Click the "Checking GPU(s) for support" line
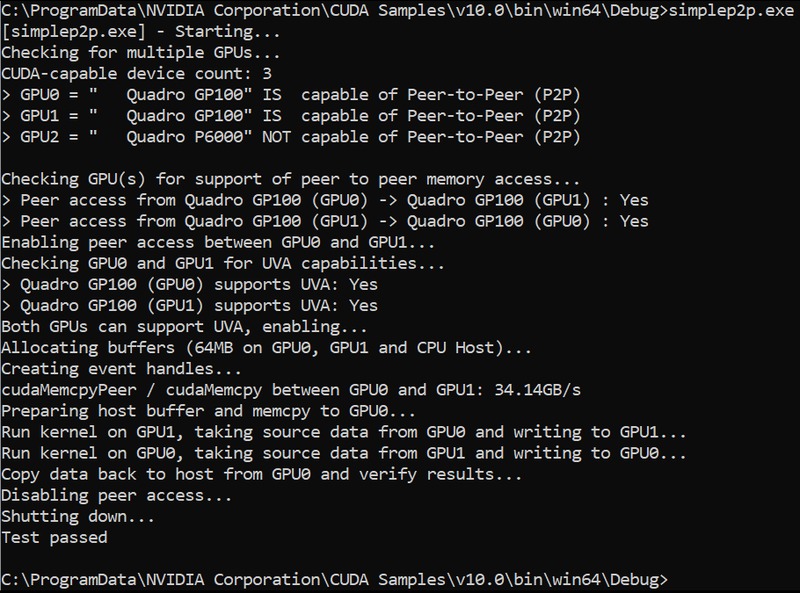Viewport: 800px width, 593px height. click(291, 179)
